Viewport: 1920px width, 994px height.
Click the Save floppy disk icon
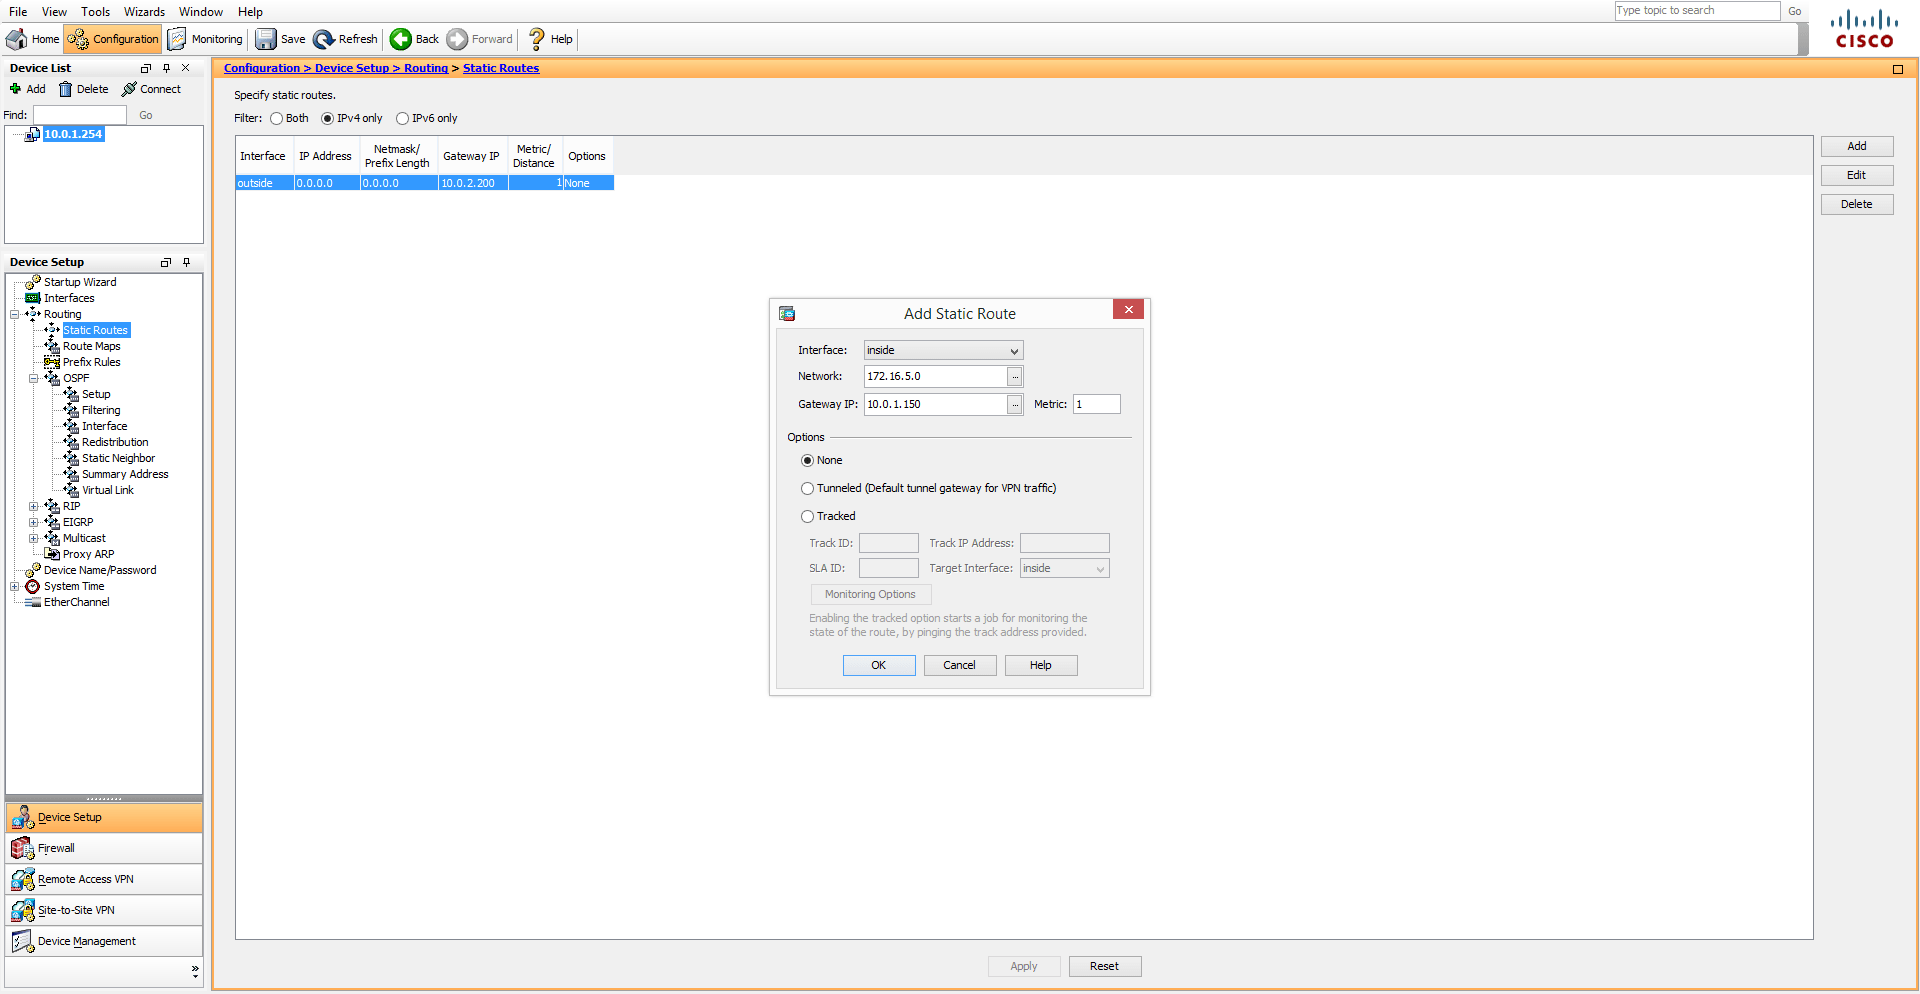(x=266, y=39)
